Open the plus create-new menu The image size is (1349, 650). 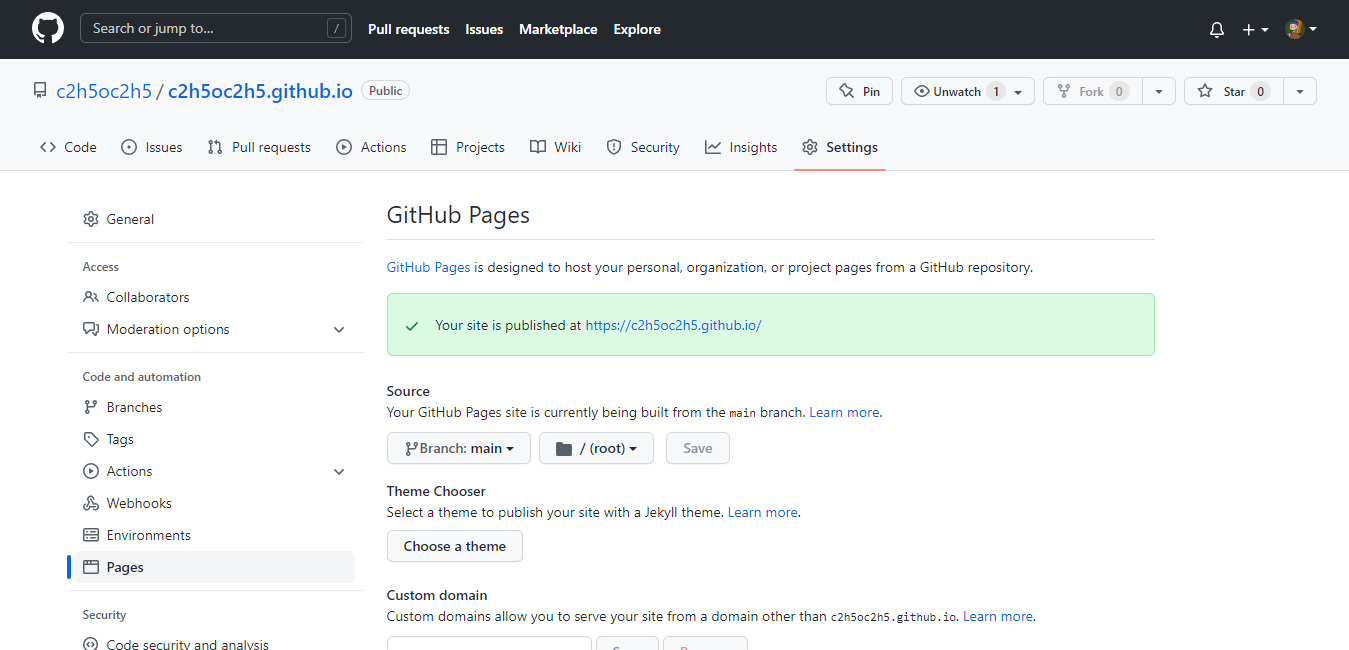tap(1255, 30)
